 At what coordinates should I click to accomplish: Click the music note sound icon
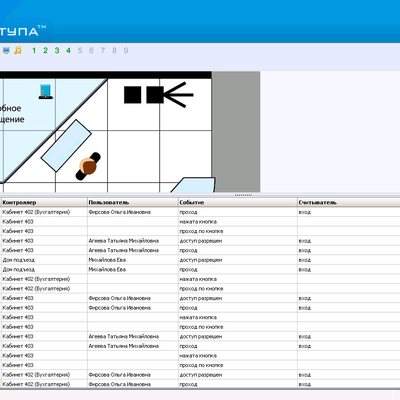[18, 50]
